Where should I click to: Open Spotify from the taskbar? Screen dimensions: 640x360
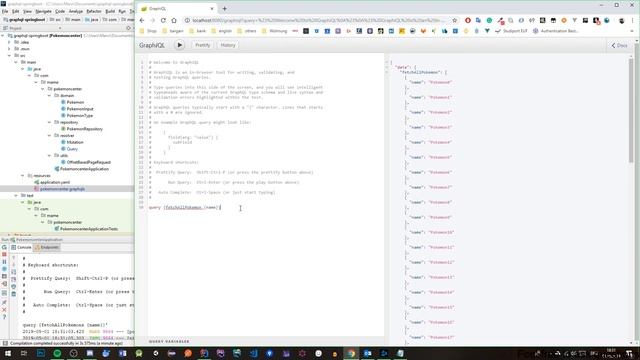point(57,353)
